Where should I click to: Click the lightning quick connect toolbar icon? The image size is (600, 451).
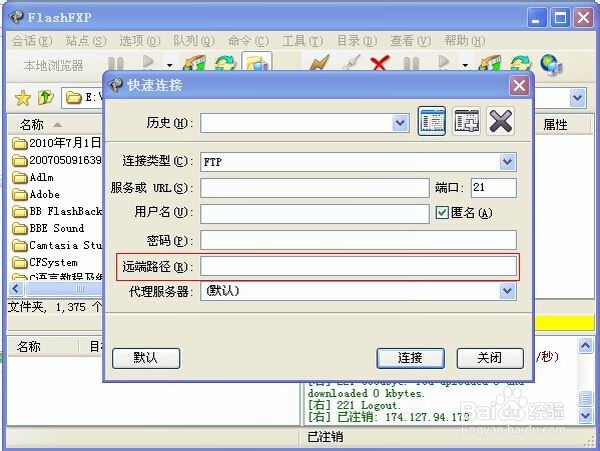(x=319, y=63)
